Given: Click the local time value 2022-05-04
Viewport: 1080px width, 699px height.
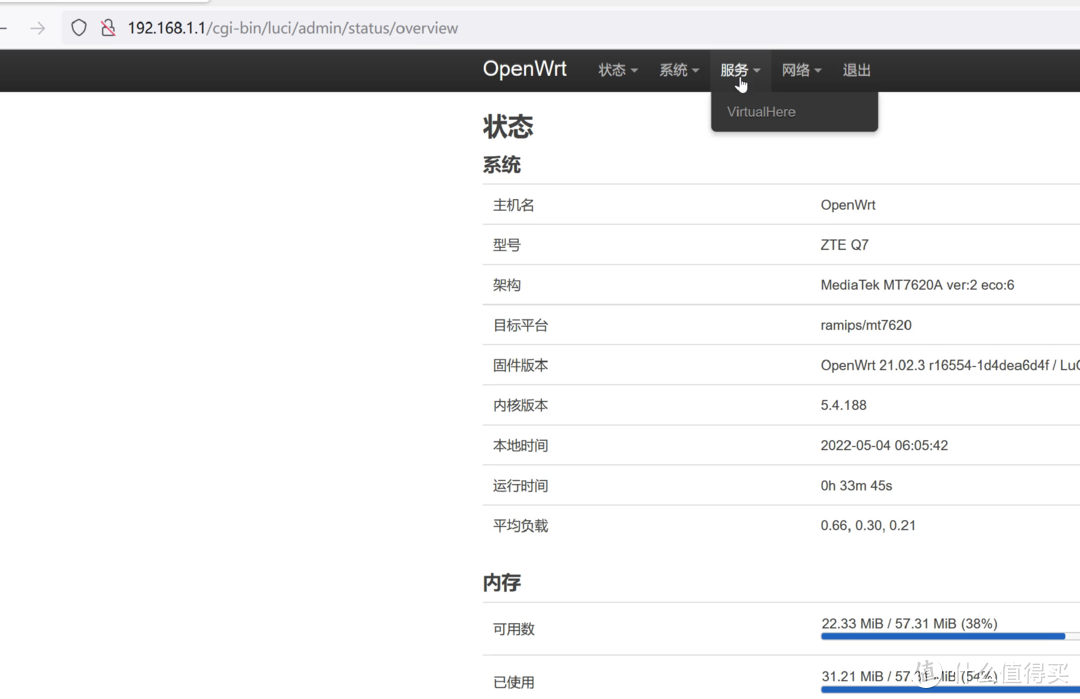Looking at the screenshot, I should point(896,444).
